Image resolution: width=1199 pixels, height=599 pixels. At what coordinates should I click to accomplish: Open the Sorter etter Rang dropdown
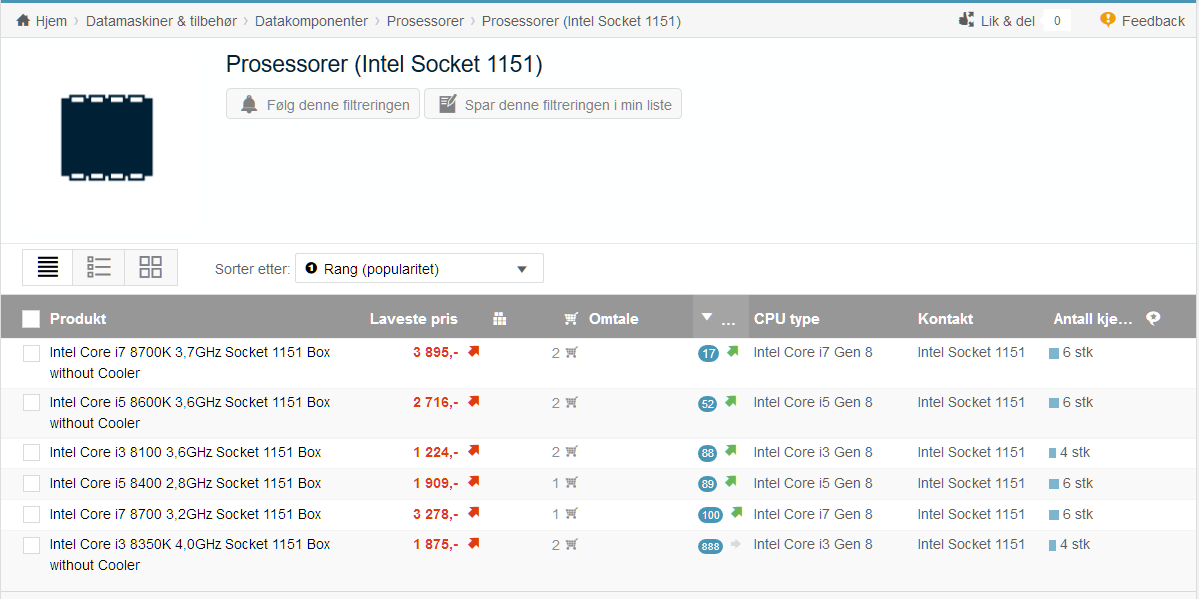click(419, 269)
